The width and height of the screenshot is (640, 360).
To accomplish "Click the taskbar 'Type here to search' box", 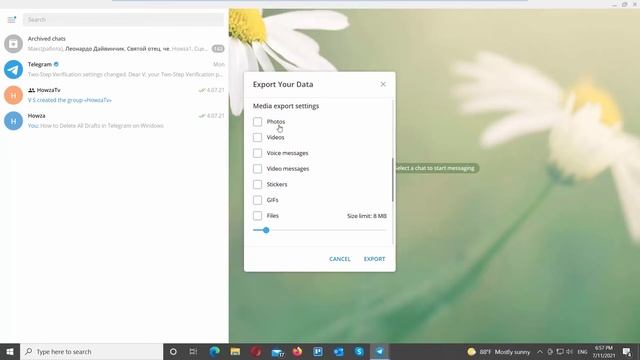I will [x=91, y=351].
